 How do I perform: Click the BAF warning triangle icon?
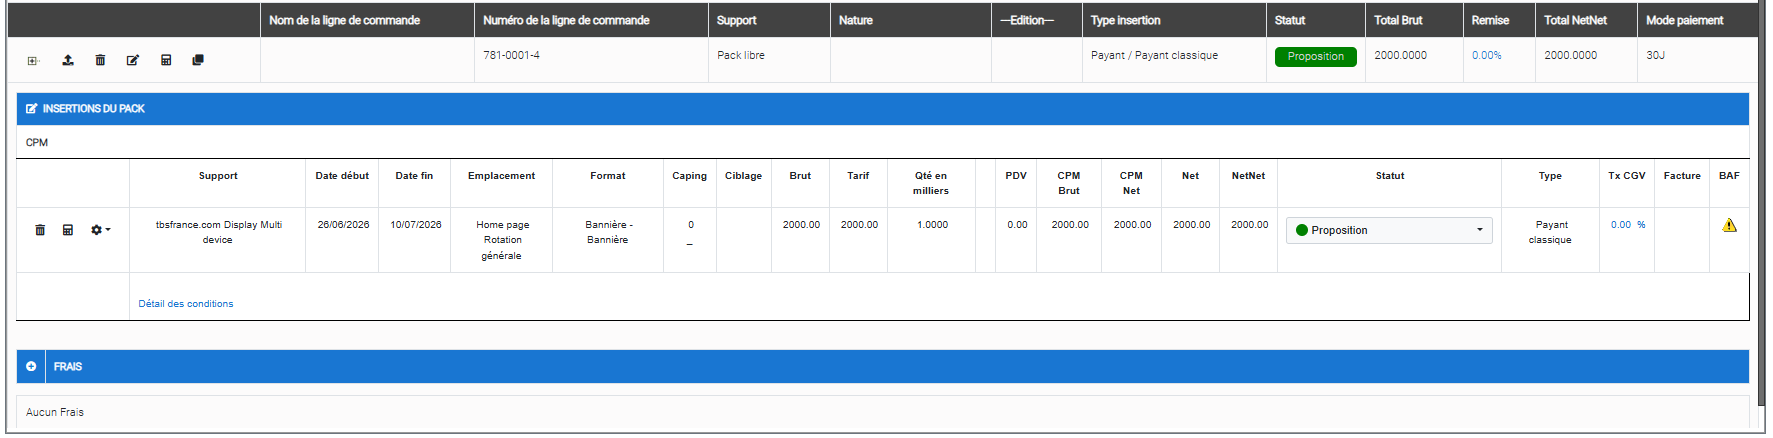(1729, 225)
